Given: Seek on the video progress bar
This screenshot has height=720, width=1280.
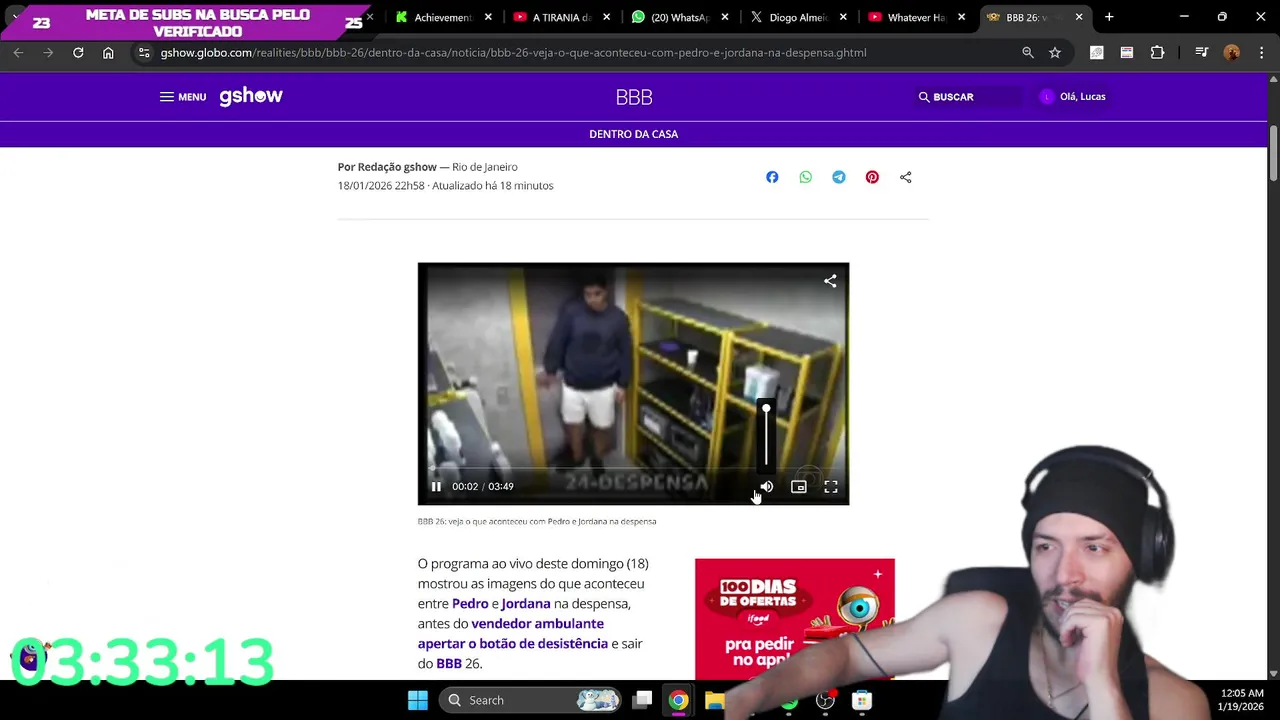Looking at the screenshot, I should [633, 468].
